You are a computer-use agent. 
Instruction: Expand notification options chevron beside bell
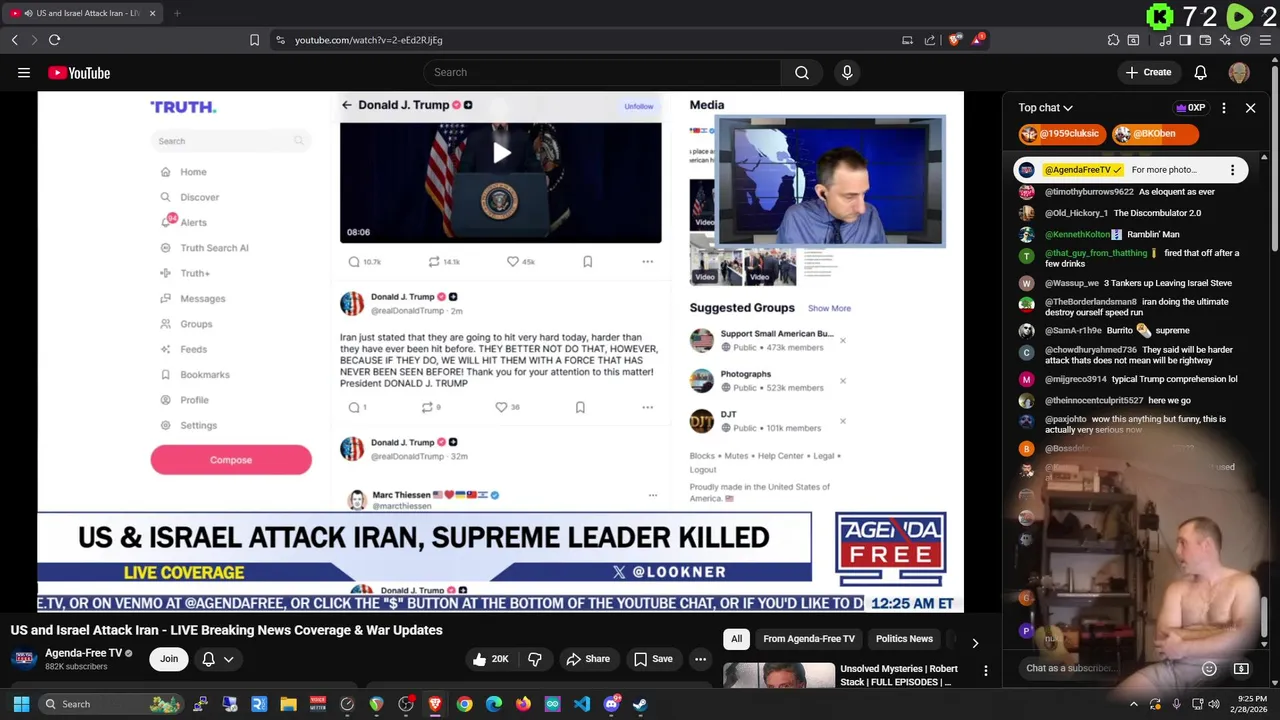coord(229,659)
